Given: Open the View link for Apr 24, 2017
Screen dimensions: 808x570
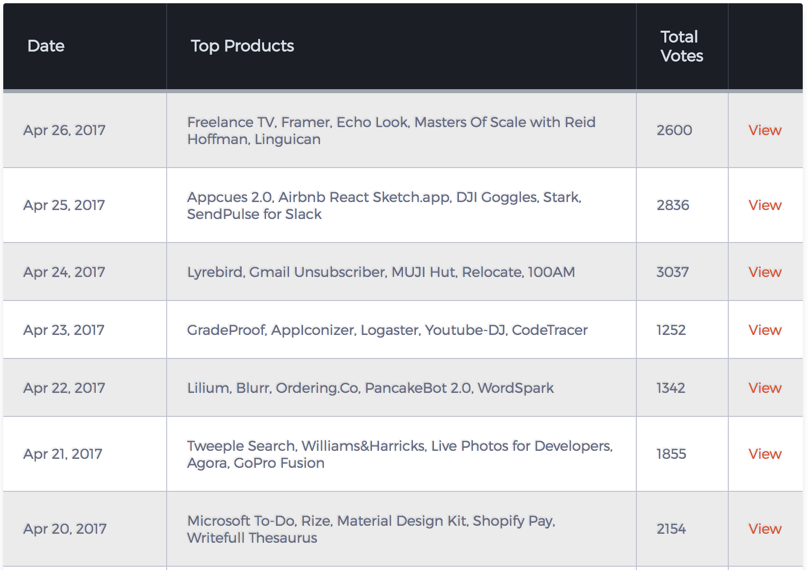Looking at the screenshot, I should (765, 272).
